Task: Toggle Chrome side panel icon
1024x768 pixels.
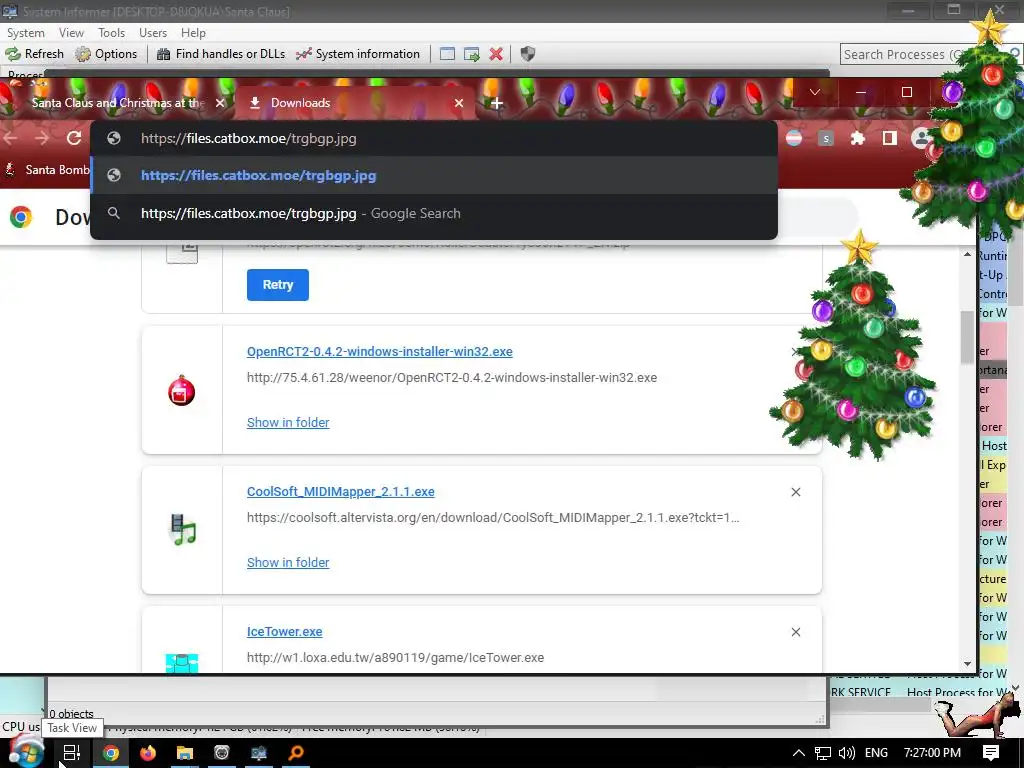Action: [x=889, y=138]
